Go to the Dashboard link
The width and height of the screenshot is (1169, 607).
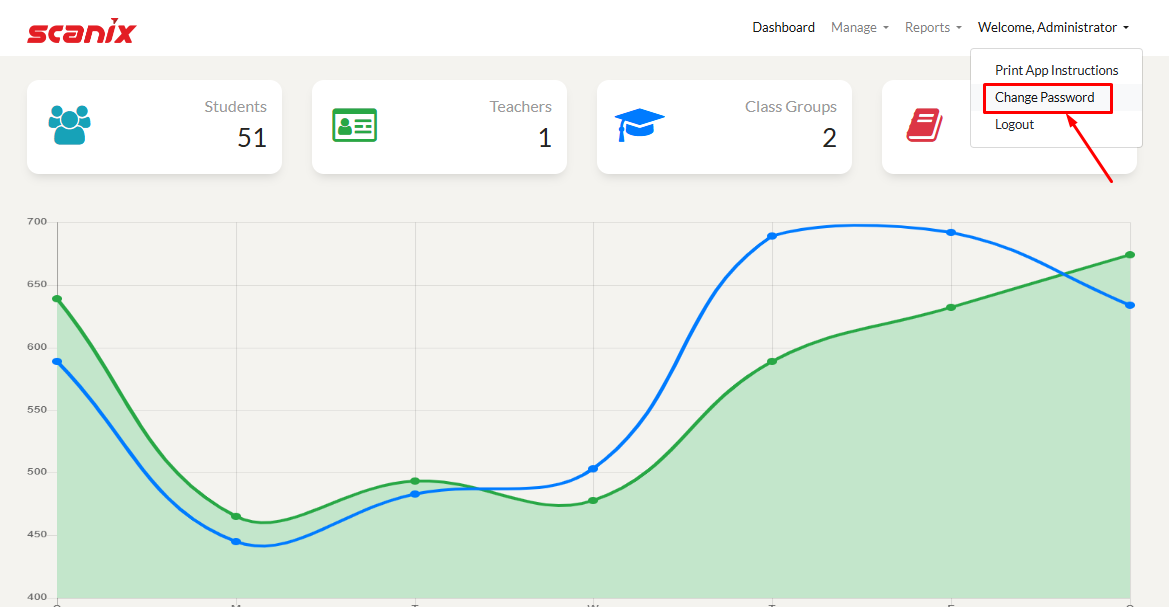783,28
